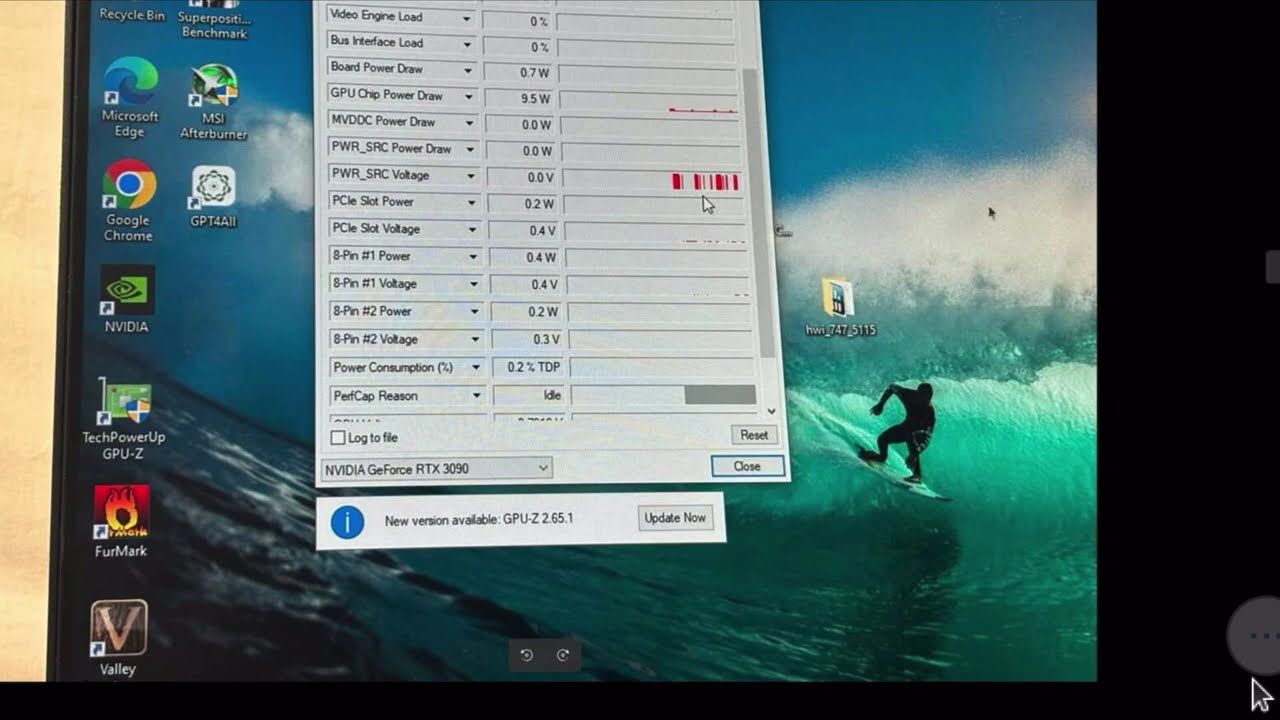Open the Valley benchmark shortcut

[x=118, y=638]
